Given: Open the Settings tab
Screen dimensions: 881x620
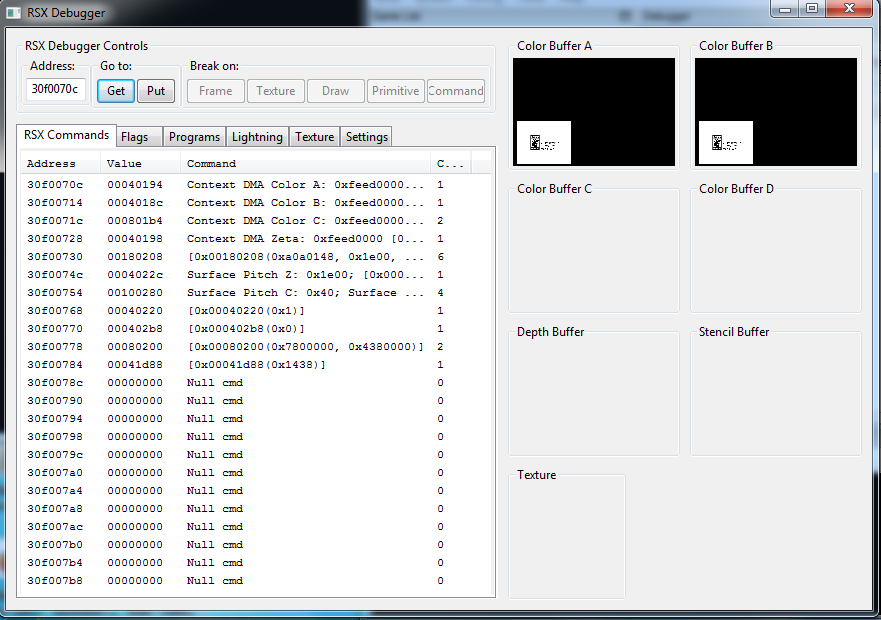Looking at the screenshot, I should 366,137.
